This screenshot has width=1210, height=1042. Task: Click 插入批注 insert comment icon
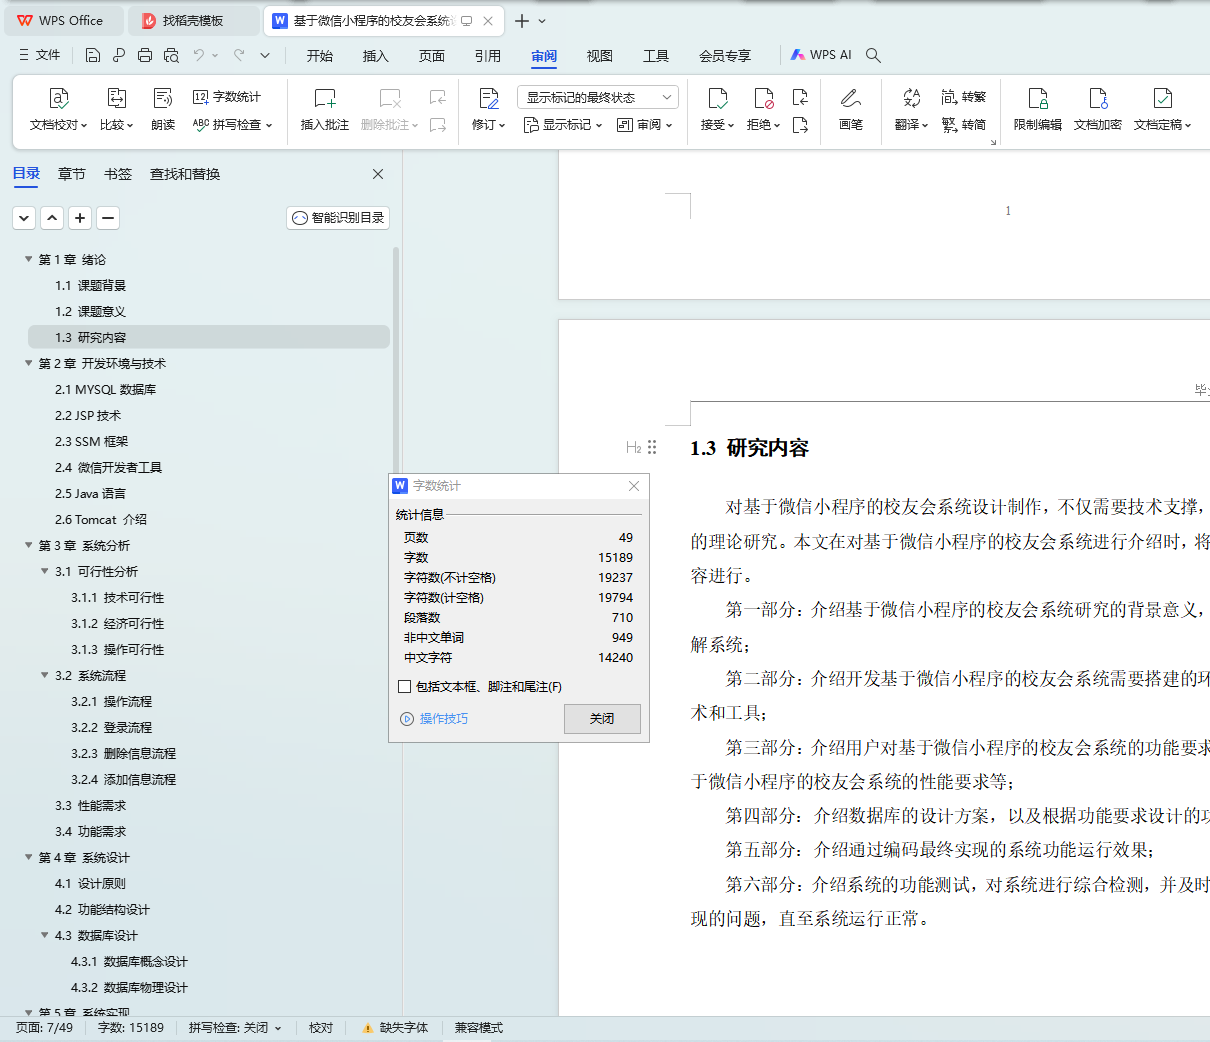[325, 98]
